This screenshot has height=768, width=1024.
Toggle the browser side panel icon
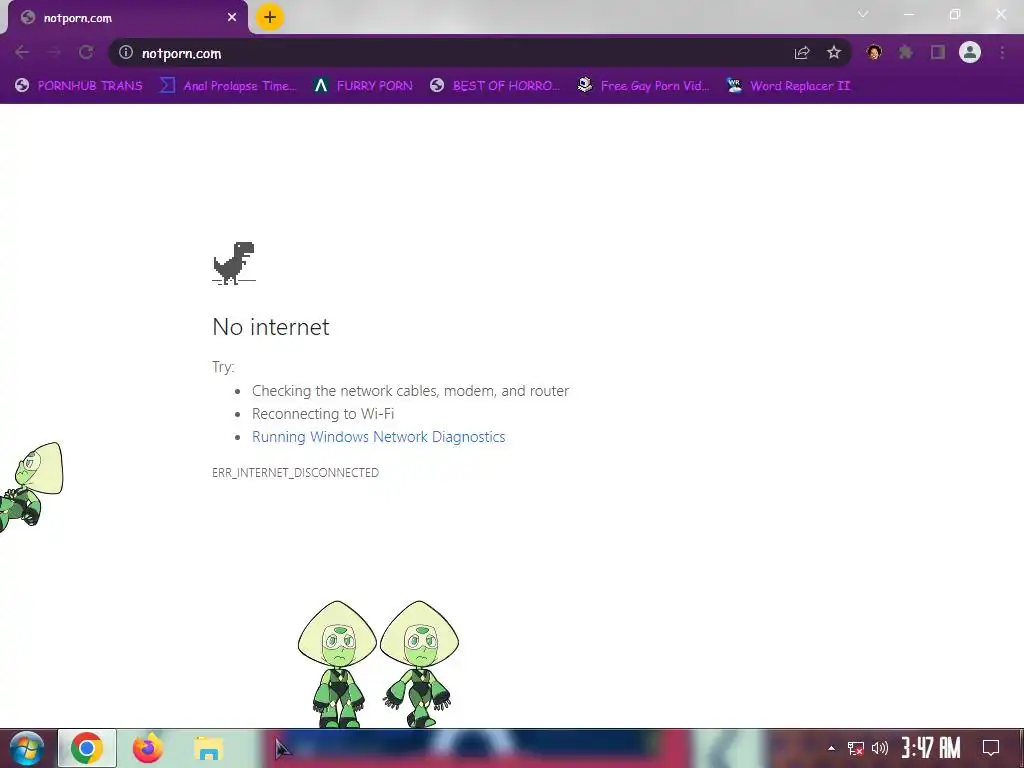(x=938, y=52)
